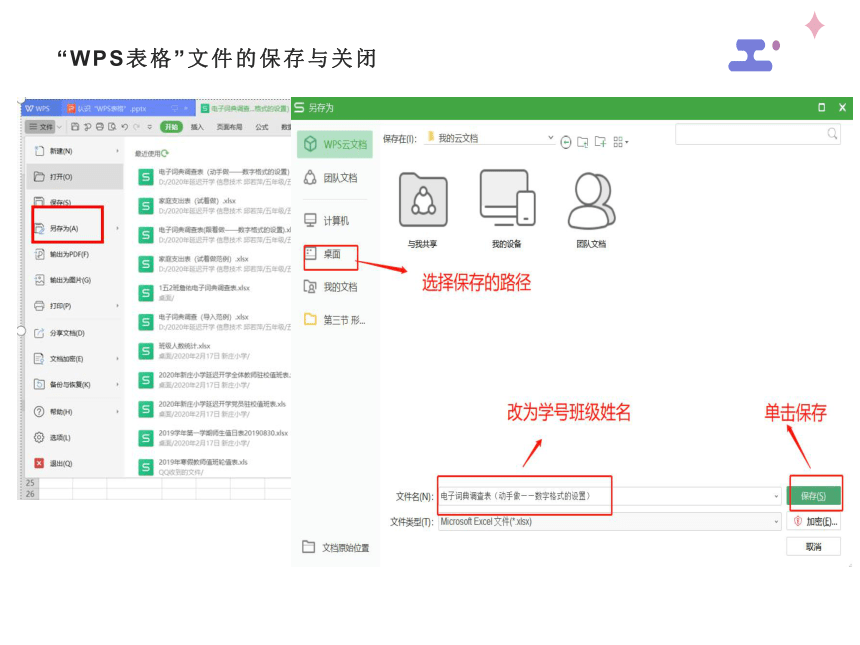This screenshot has width=860, height=645.
Task: Select 第三节 folder in Save As sidebar
Action: click(x=335, y=320)
